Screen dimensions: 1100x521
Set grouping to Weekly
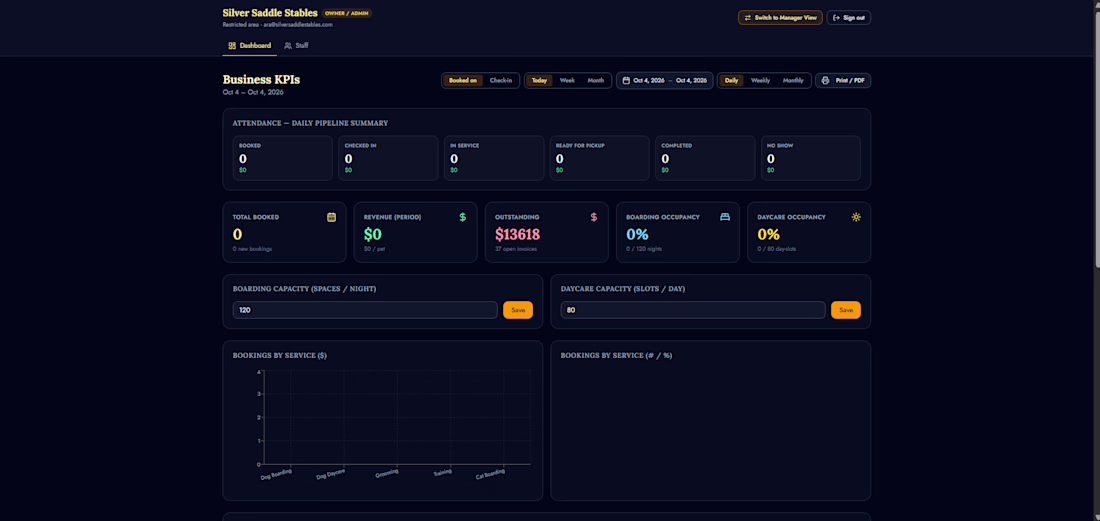tap(760, 81)
